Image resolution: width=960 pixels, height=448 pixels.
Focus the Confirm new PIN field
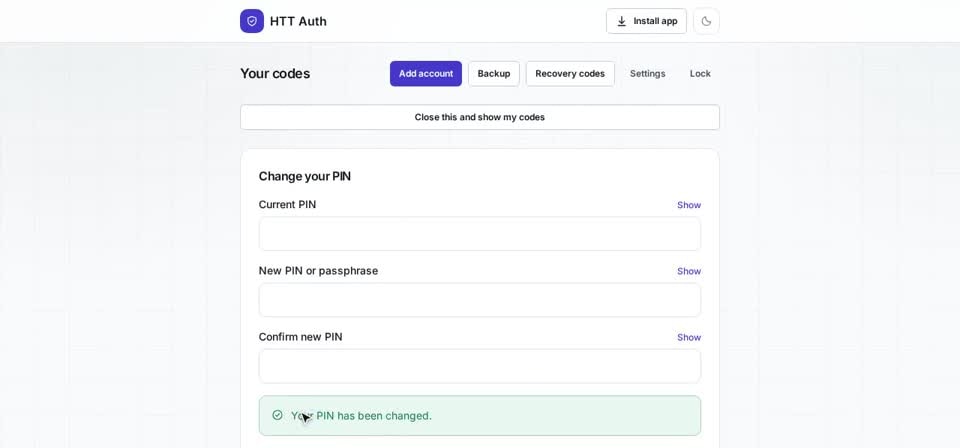click(479, 366)
